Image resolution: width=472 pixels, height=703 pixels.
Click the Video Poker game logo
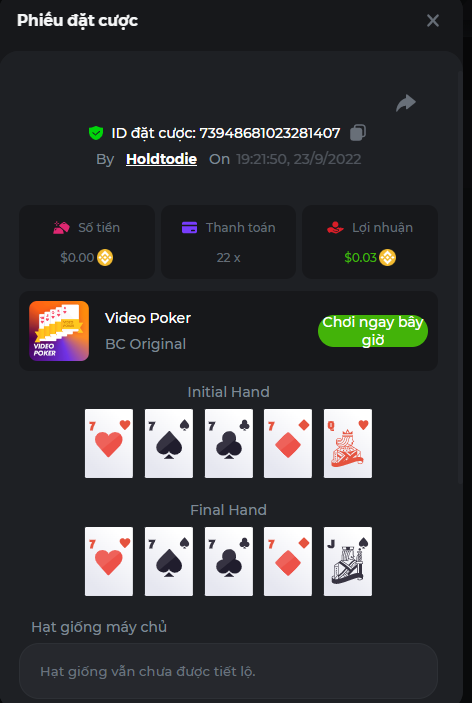pyautogui.click(x=59, y=331)
